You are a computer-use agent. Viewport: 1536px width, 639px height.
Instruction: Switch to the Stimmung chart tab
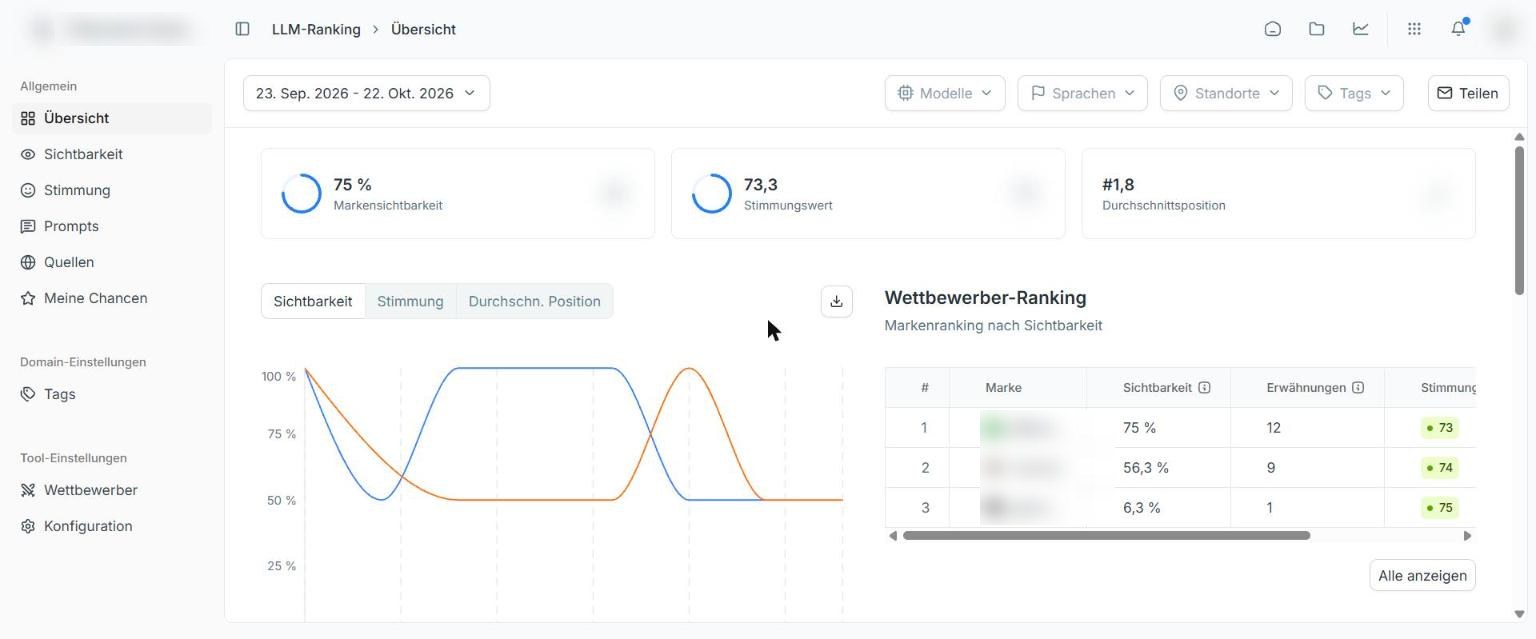[410, 301]
